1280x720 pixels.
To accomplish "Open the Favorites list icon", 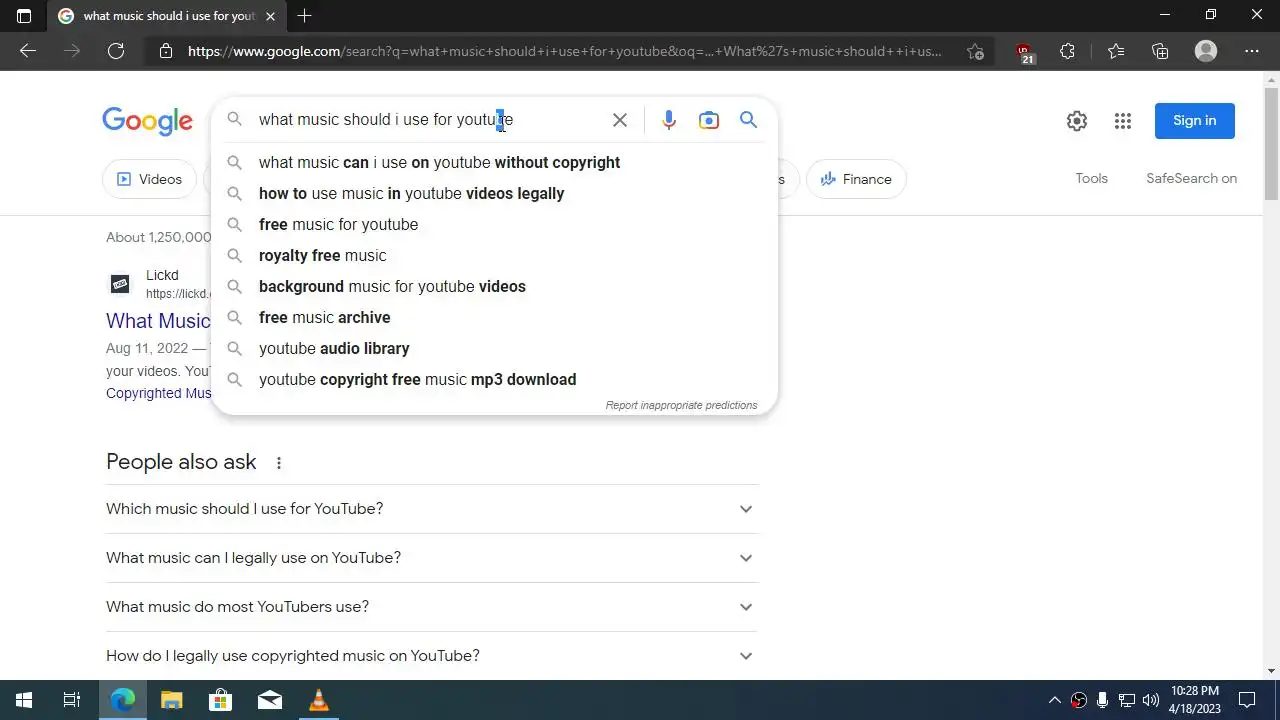I will click(x=1116, y=51).
